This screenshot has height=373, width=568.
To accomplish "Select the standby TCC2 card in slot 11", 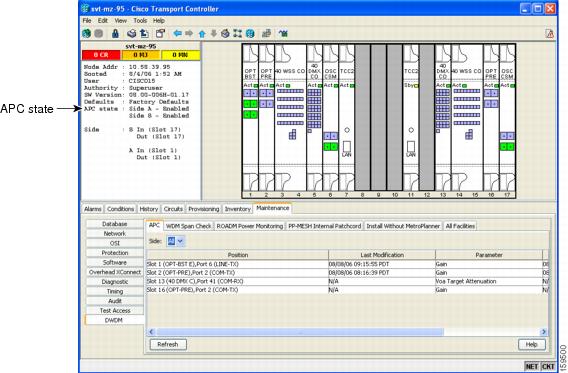I will [x=411, y=117].
